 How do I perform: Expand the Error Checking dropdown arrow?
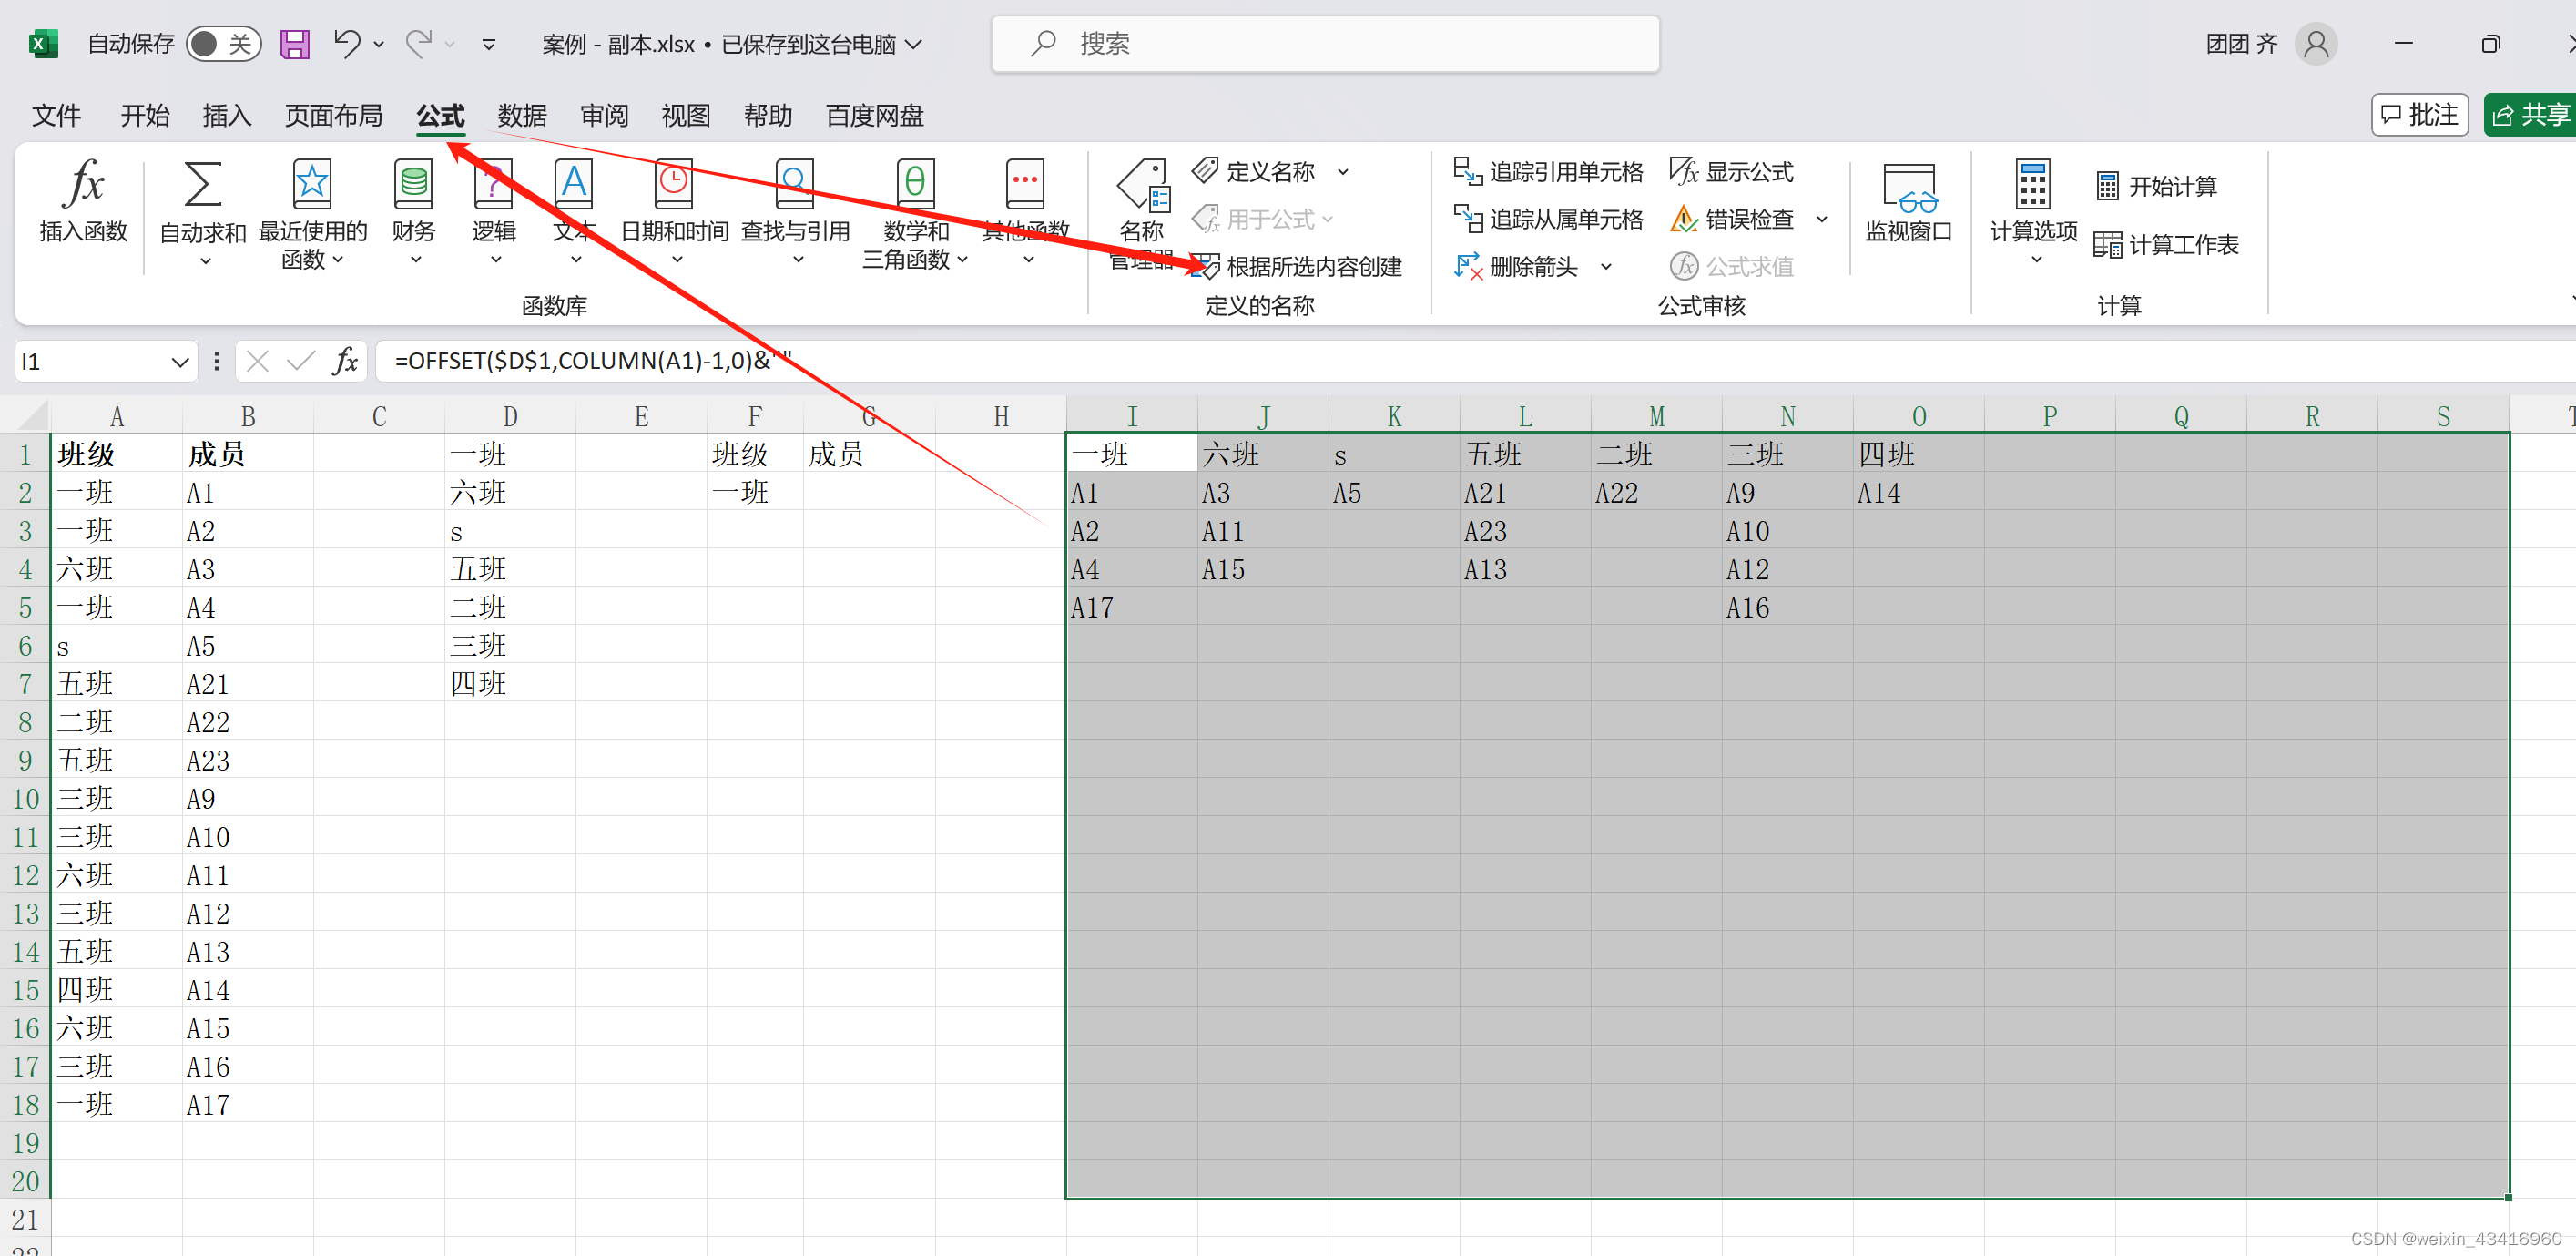coord(1822,219)
